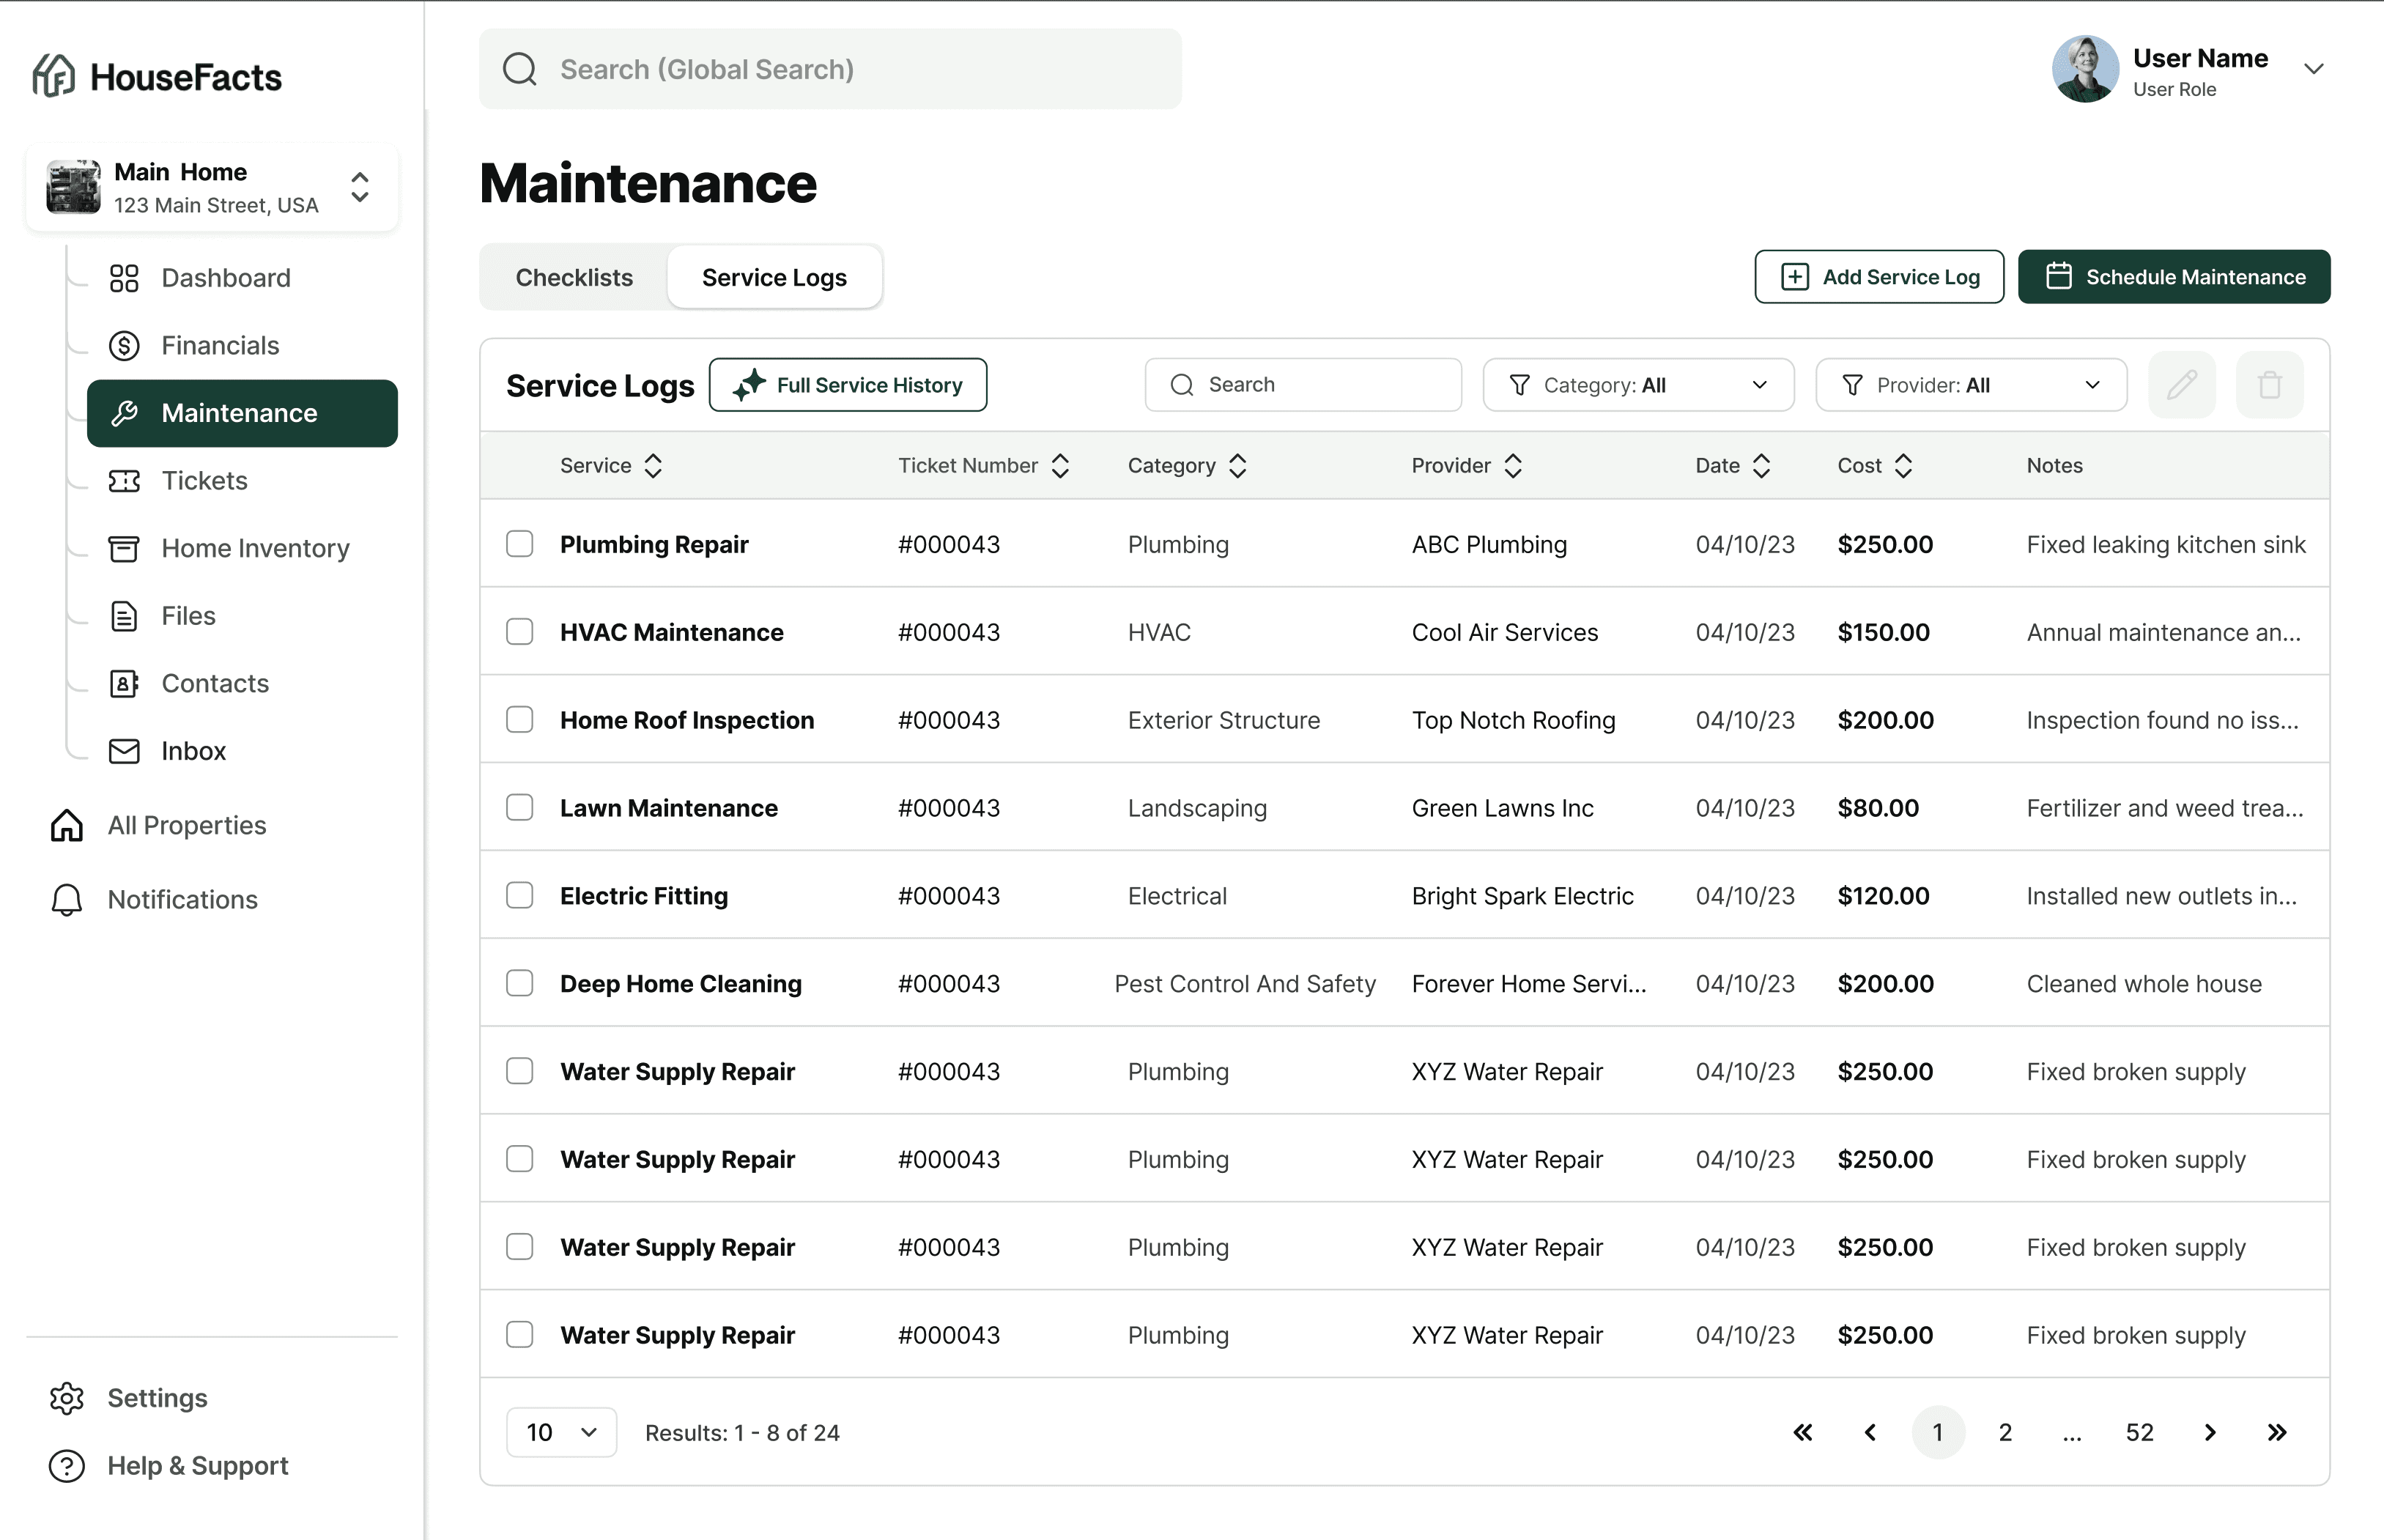Image resolution: width=2384 pixels, height=1540 pixels.
Task: Open Tickets via the ticket icon
Action: click(x=123, y=480)
